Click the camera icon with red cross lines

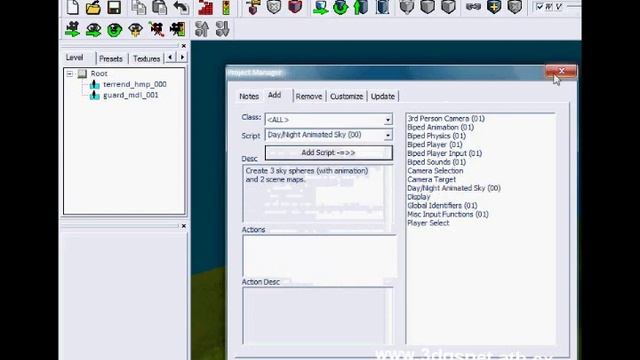tap(156, 29)
